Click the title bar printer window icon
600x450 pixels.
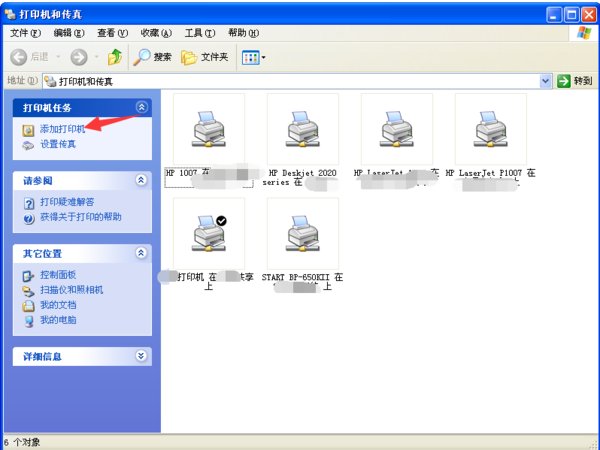point(10,14)
